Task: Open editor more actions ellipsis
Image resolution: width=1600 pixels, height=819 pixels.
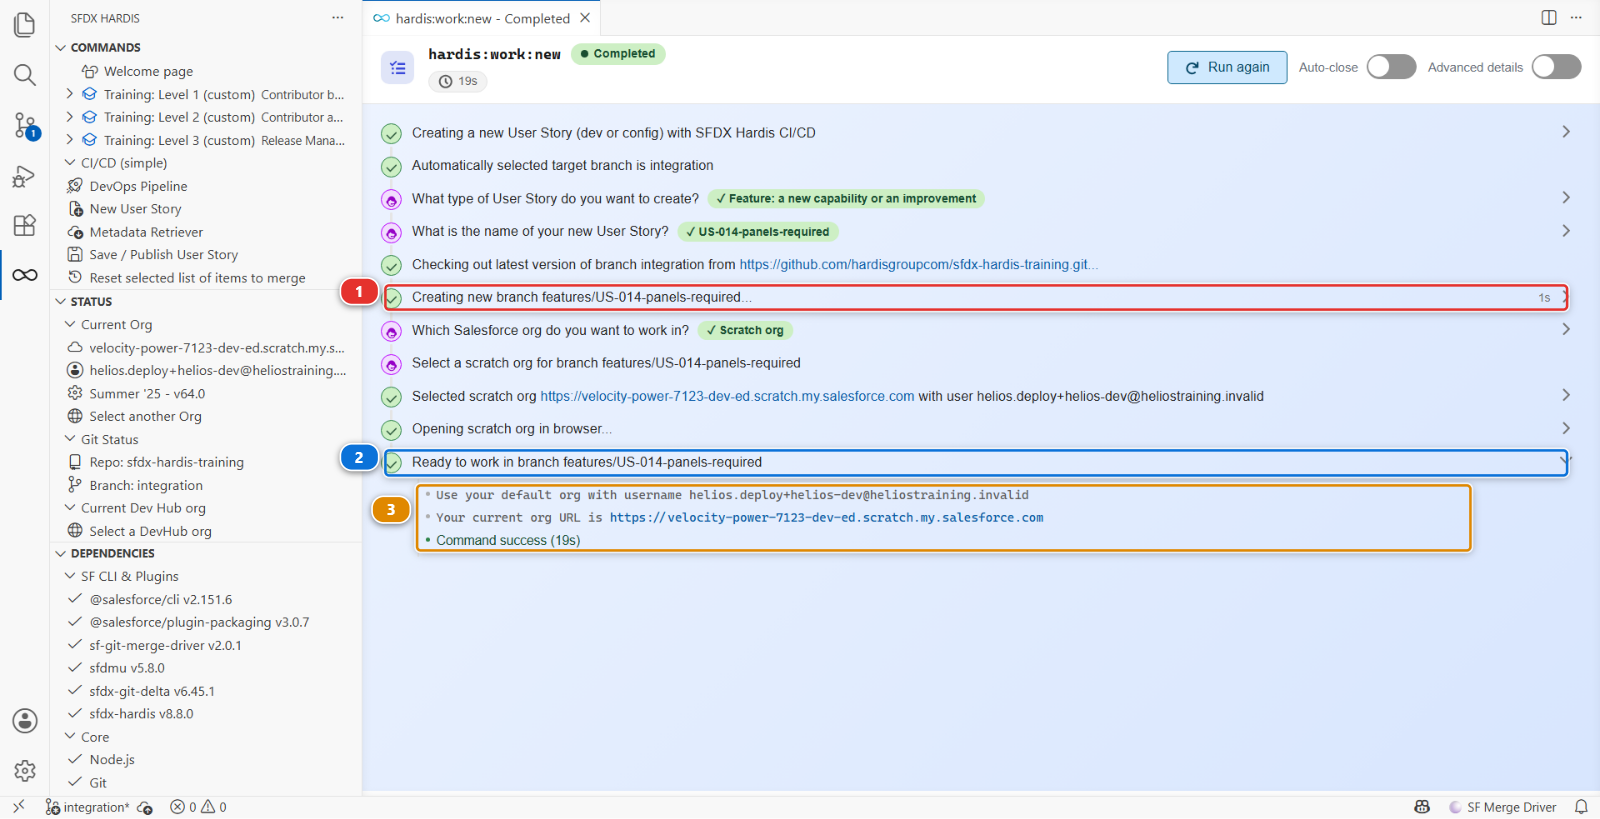Action: 1576,17
